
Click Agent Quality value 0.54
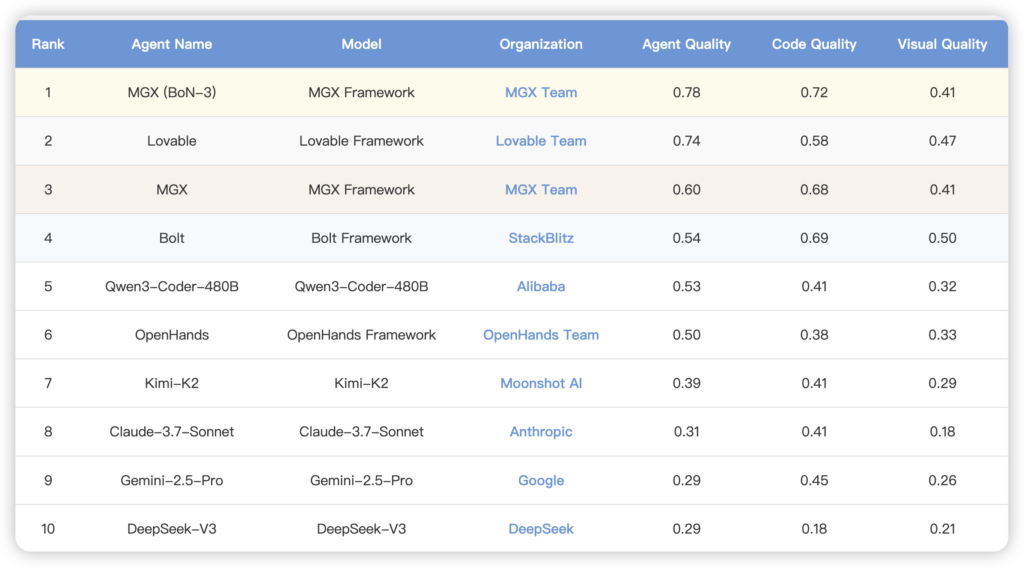[x=686, y=238]
